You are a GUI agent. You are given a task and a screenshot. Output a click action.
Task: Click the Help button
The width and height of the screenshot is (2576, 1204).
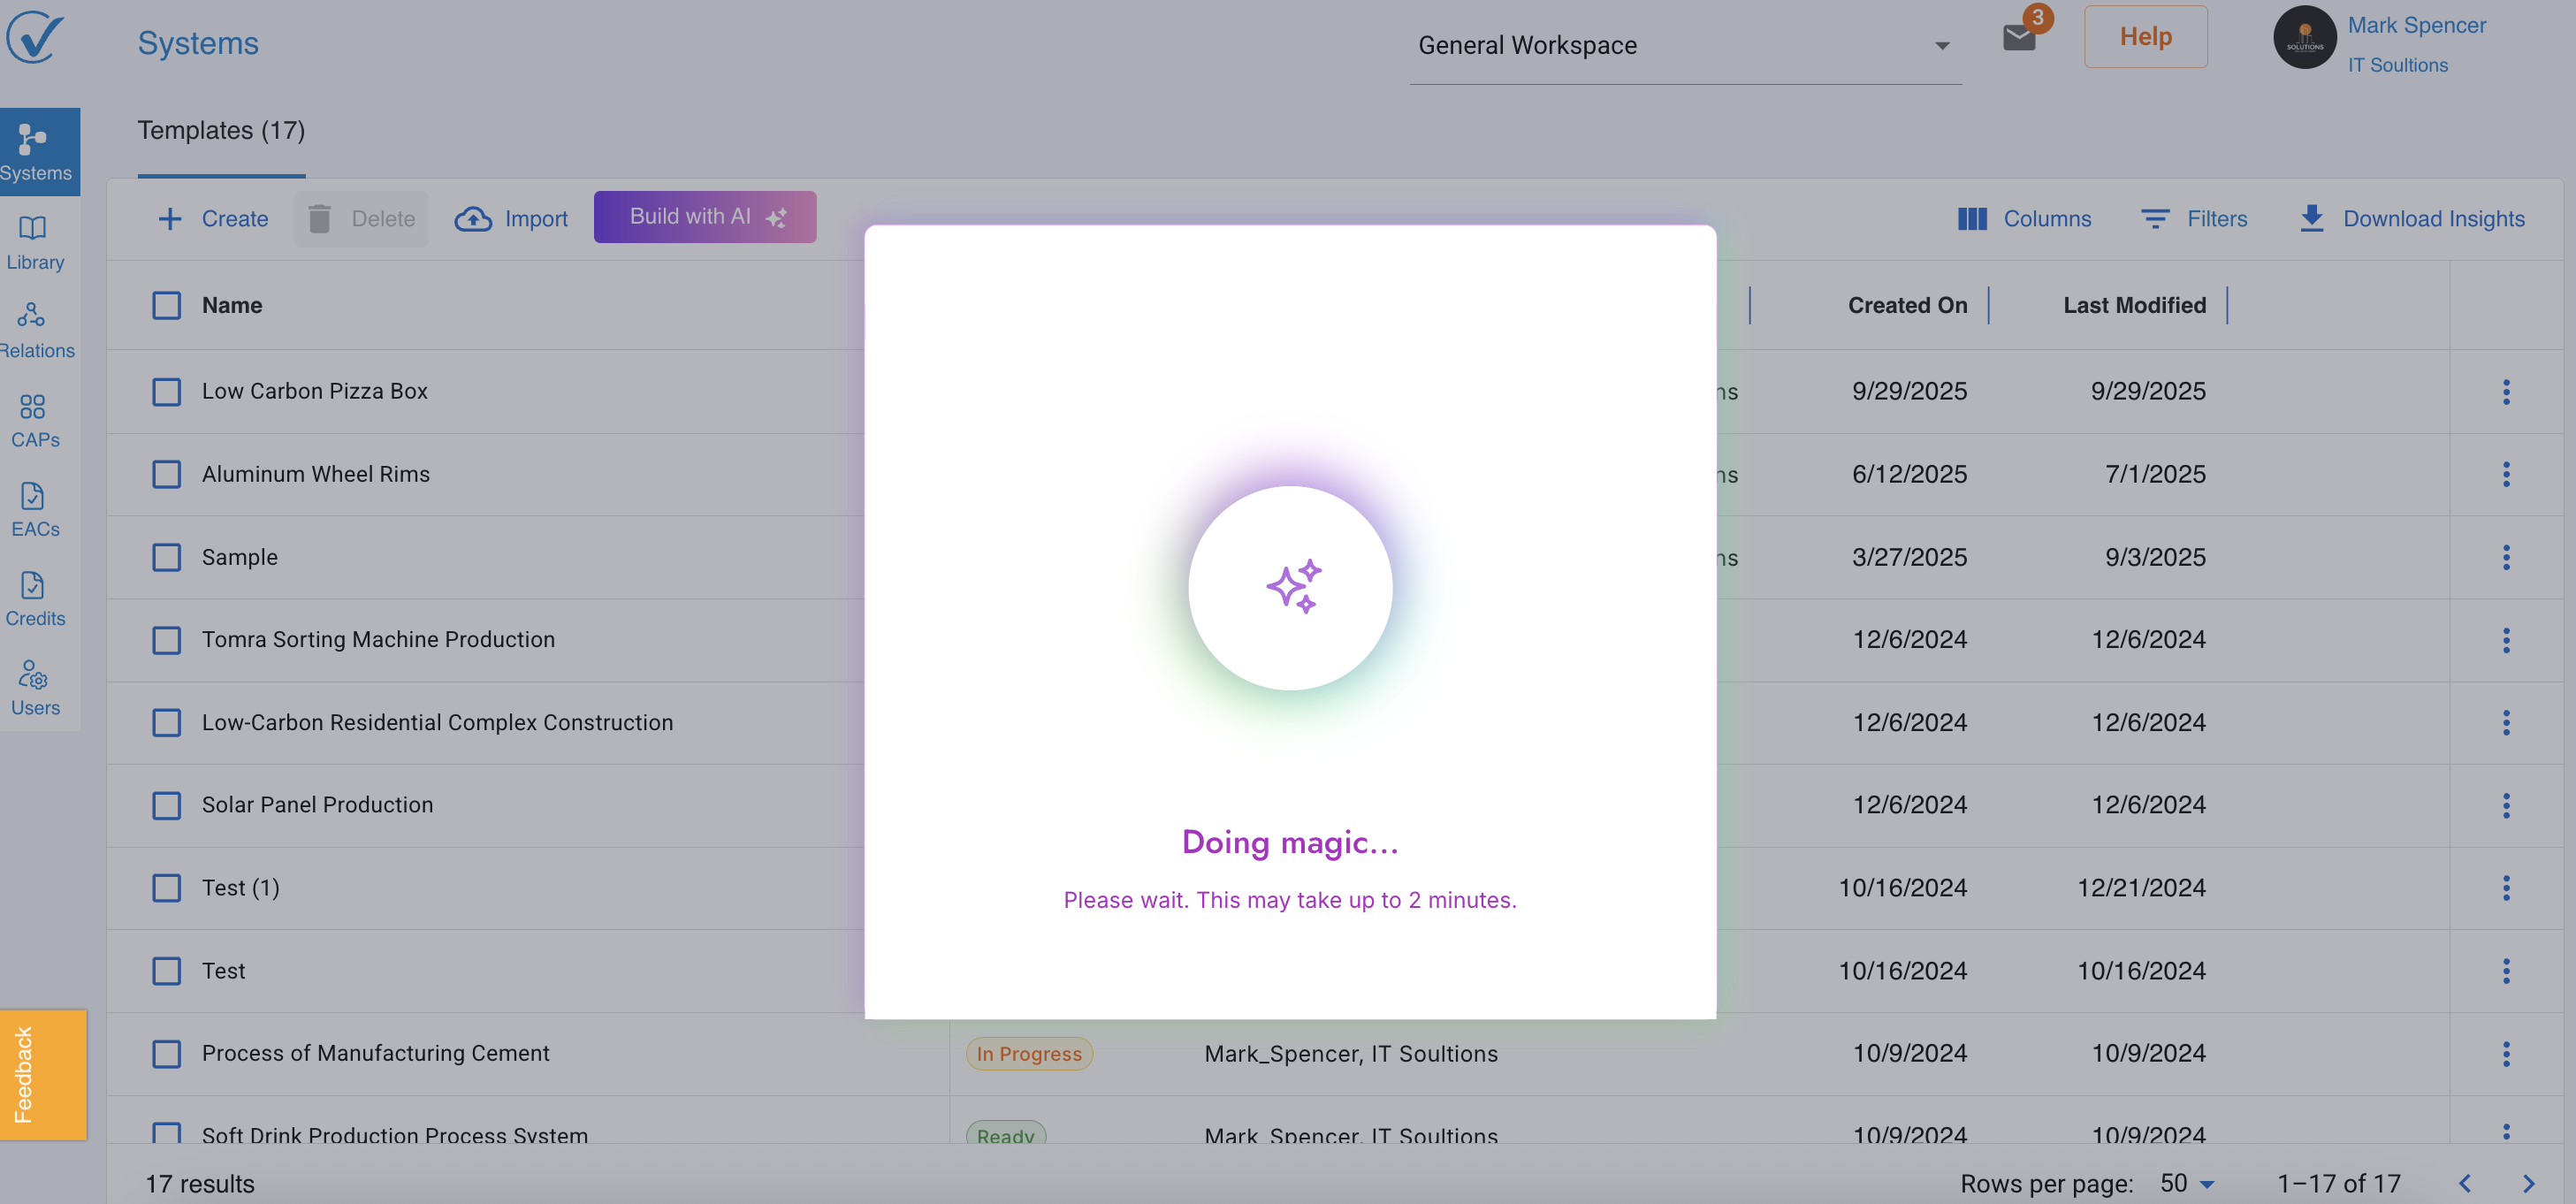point(2145,37)
